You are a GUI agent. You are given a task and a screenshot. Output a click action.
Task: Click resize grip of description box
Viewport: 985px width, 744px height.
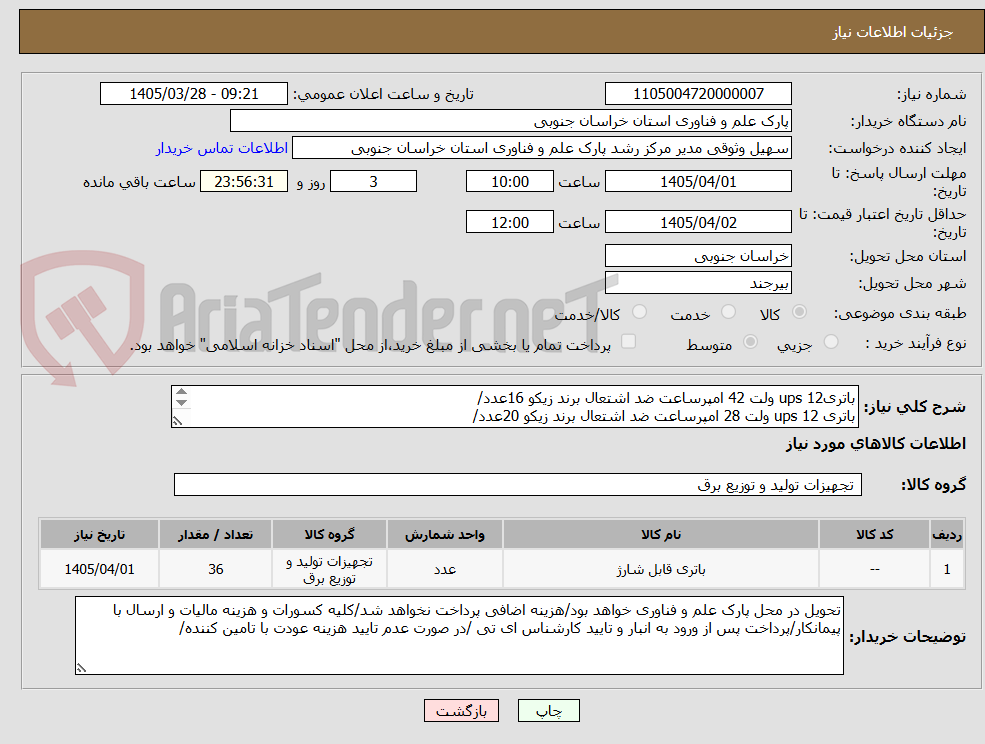(x=178, y=421)
